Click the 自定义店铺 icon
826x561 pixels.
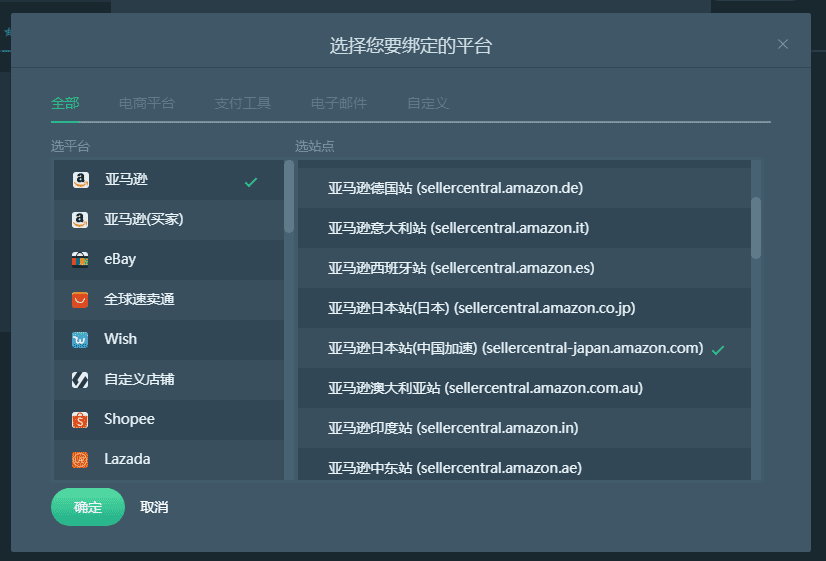pyautogui.click(x=80, y=380)
